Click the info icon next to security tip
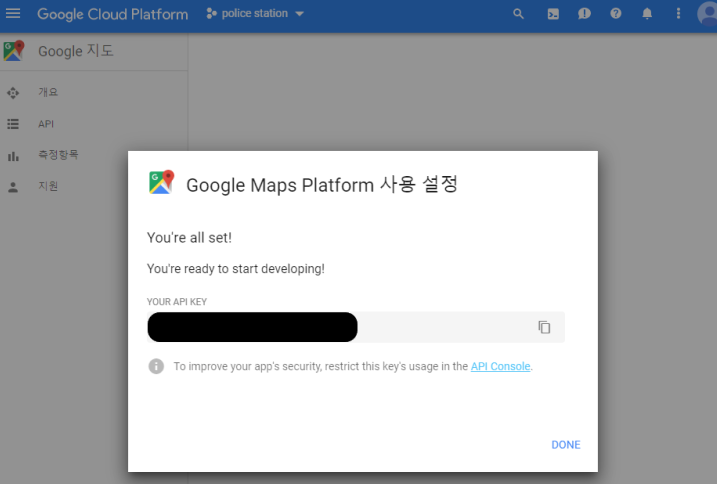The width and height of the screenshot is (717, 484). [156, 366]
